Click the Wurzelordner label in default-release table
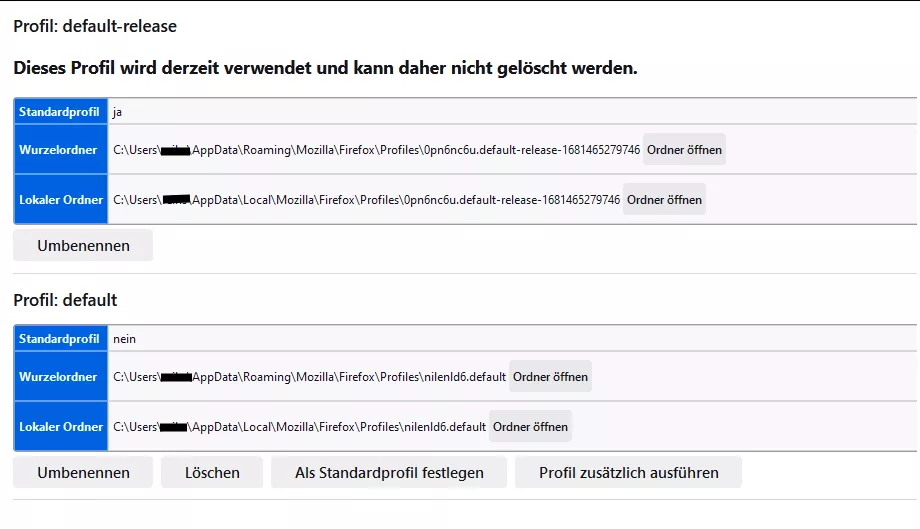Viewport: 920px width, 529px height. pos(58,150)
